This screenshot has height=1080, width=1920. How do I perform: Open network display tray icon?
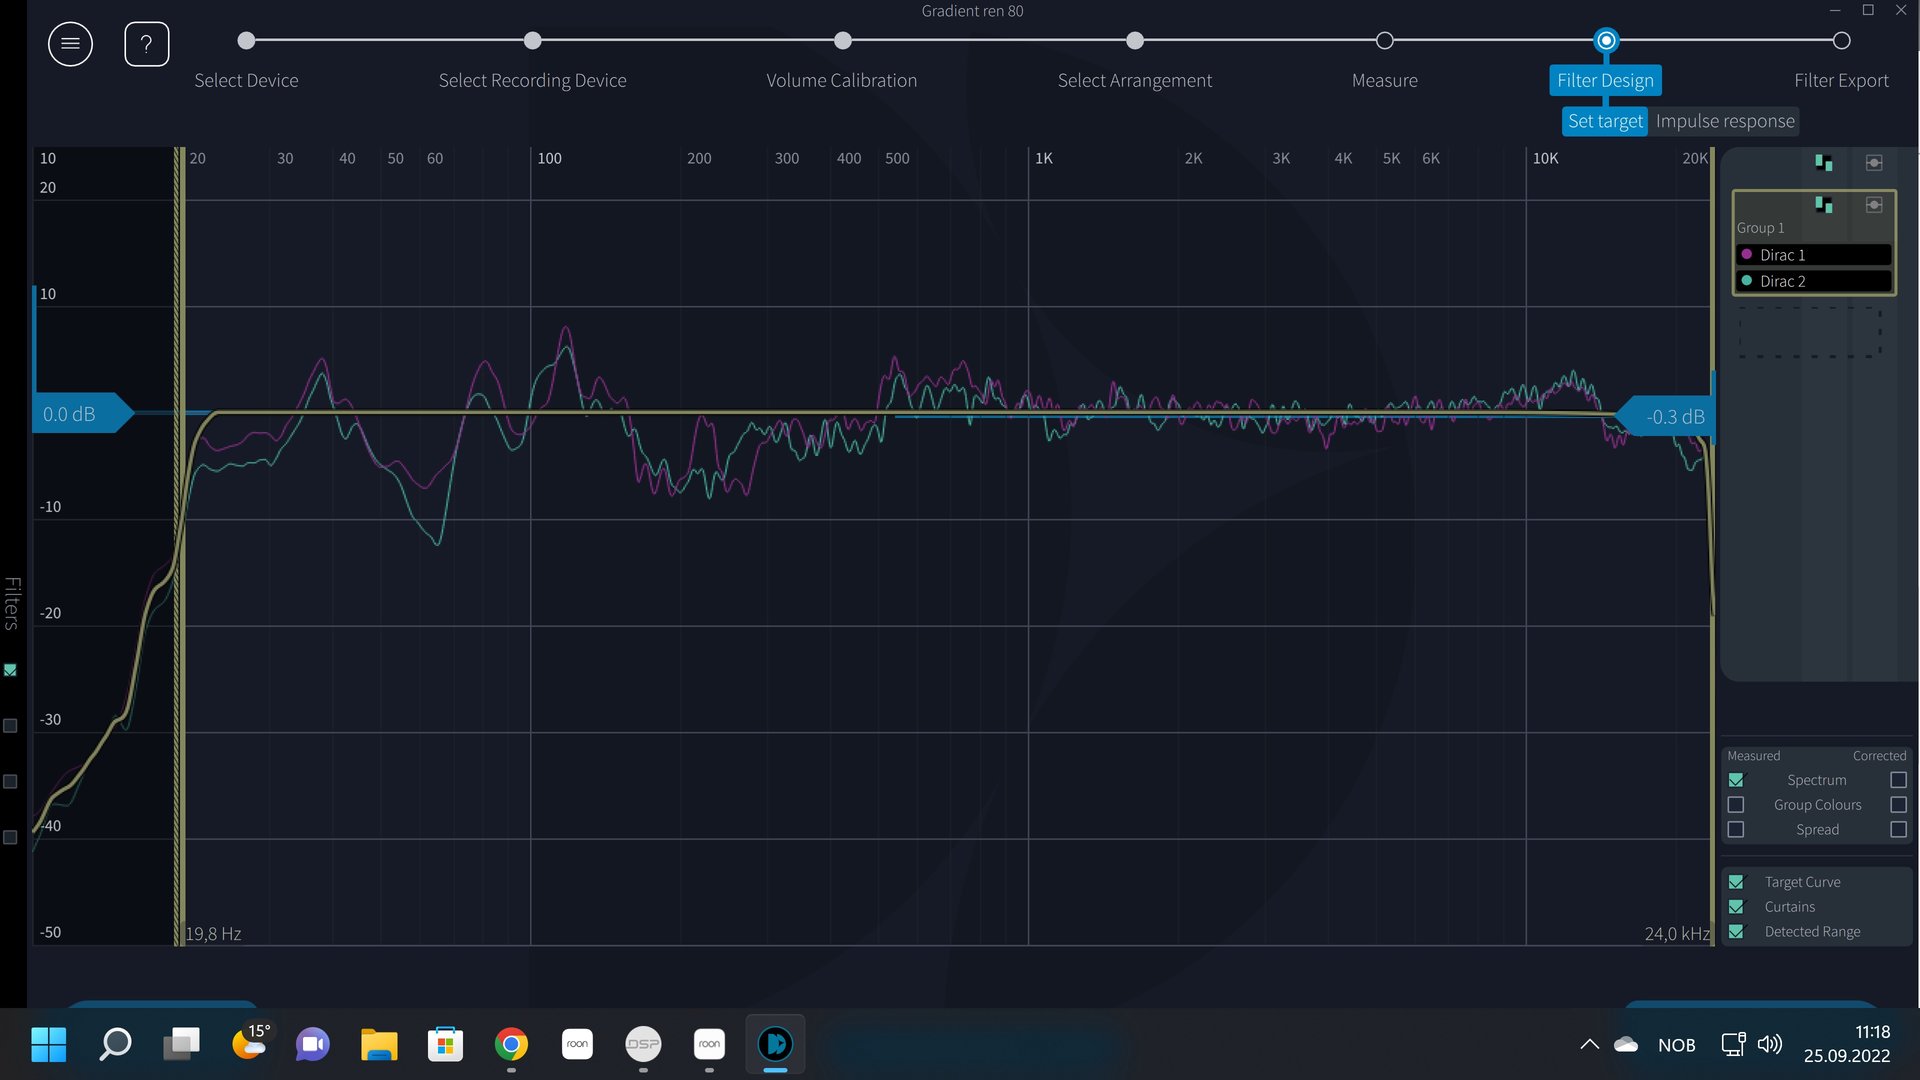1733,1044
